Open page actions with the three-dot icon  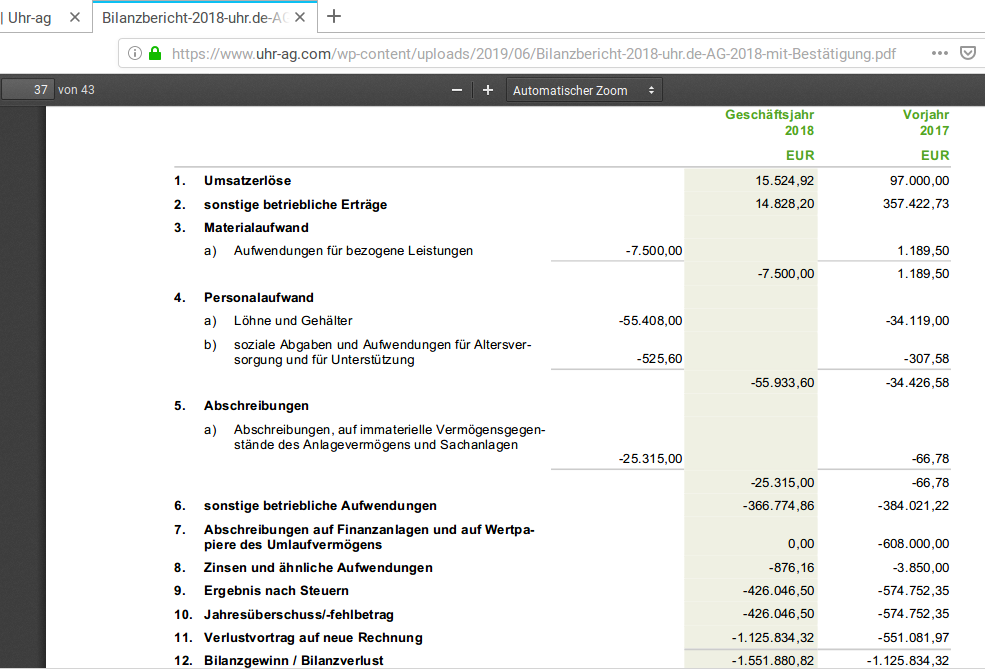tap(938, 54)
